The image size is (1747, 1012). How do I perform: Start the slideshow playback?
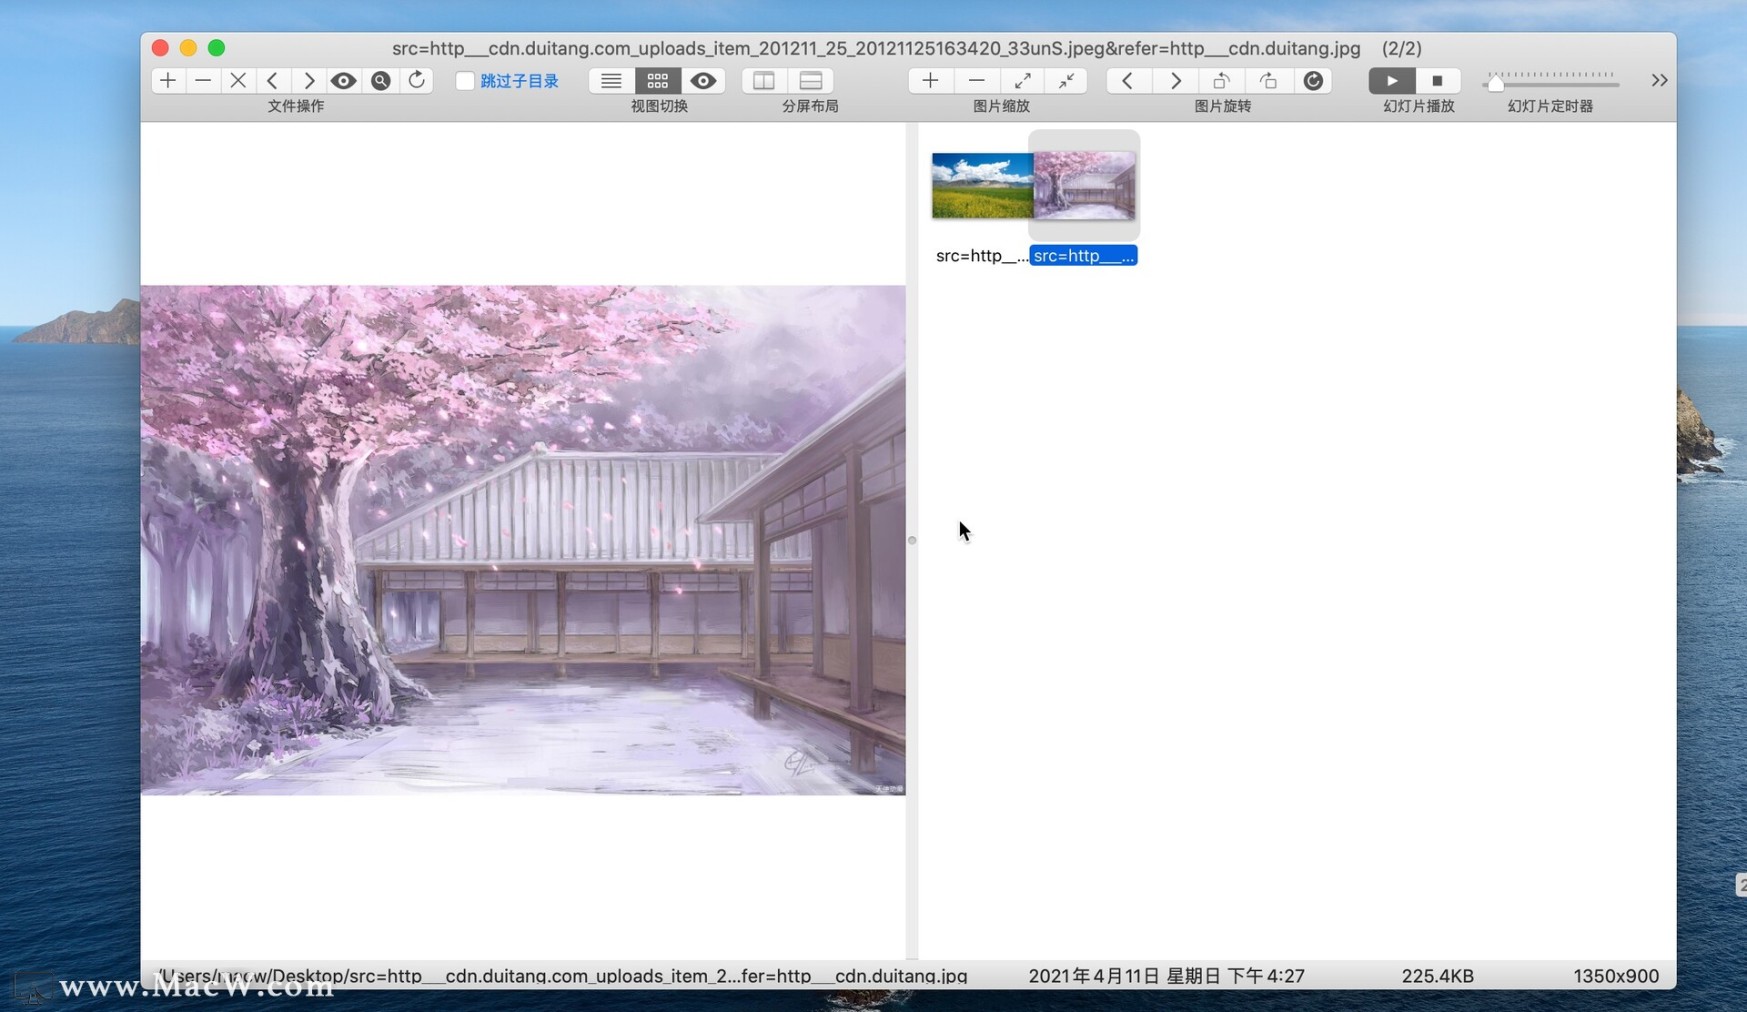[1391, 81]
